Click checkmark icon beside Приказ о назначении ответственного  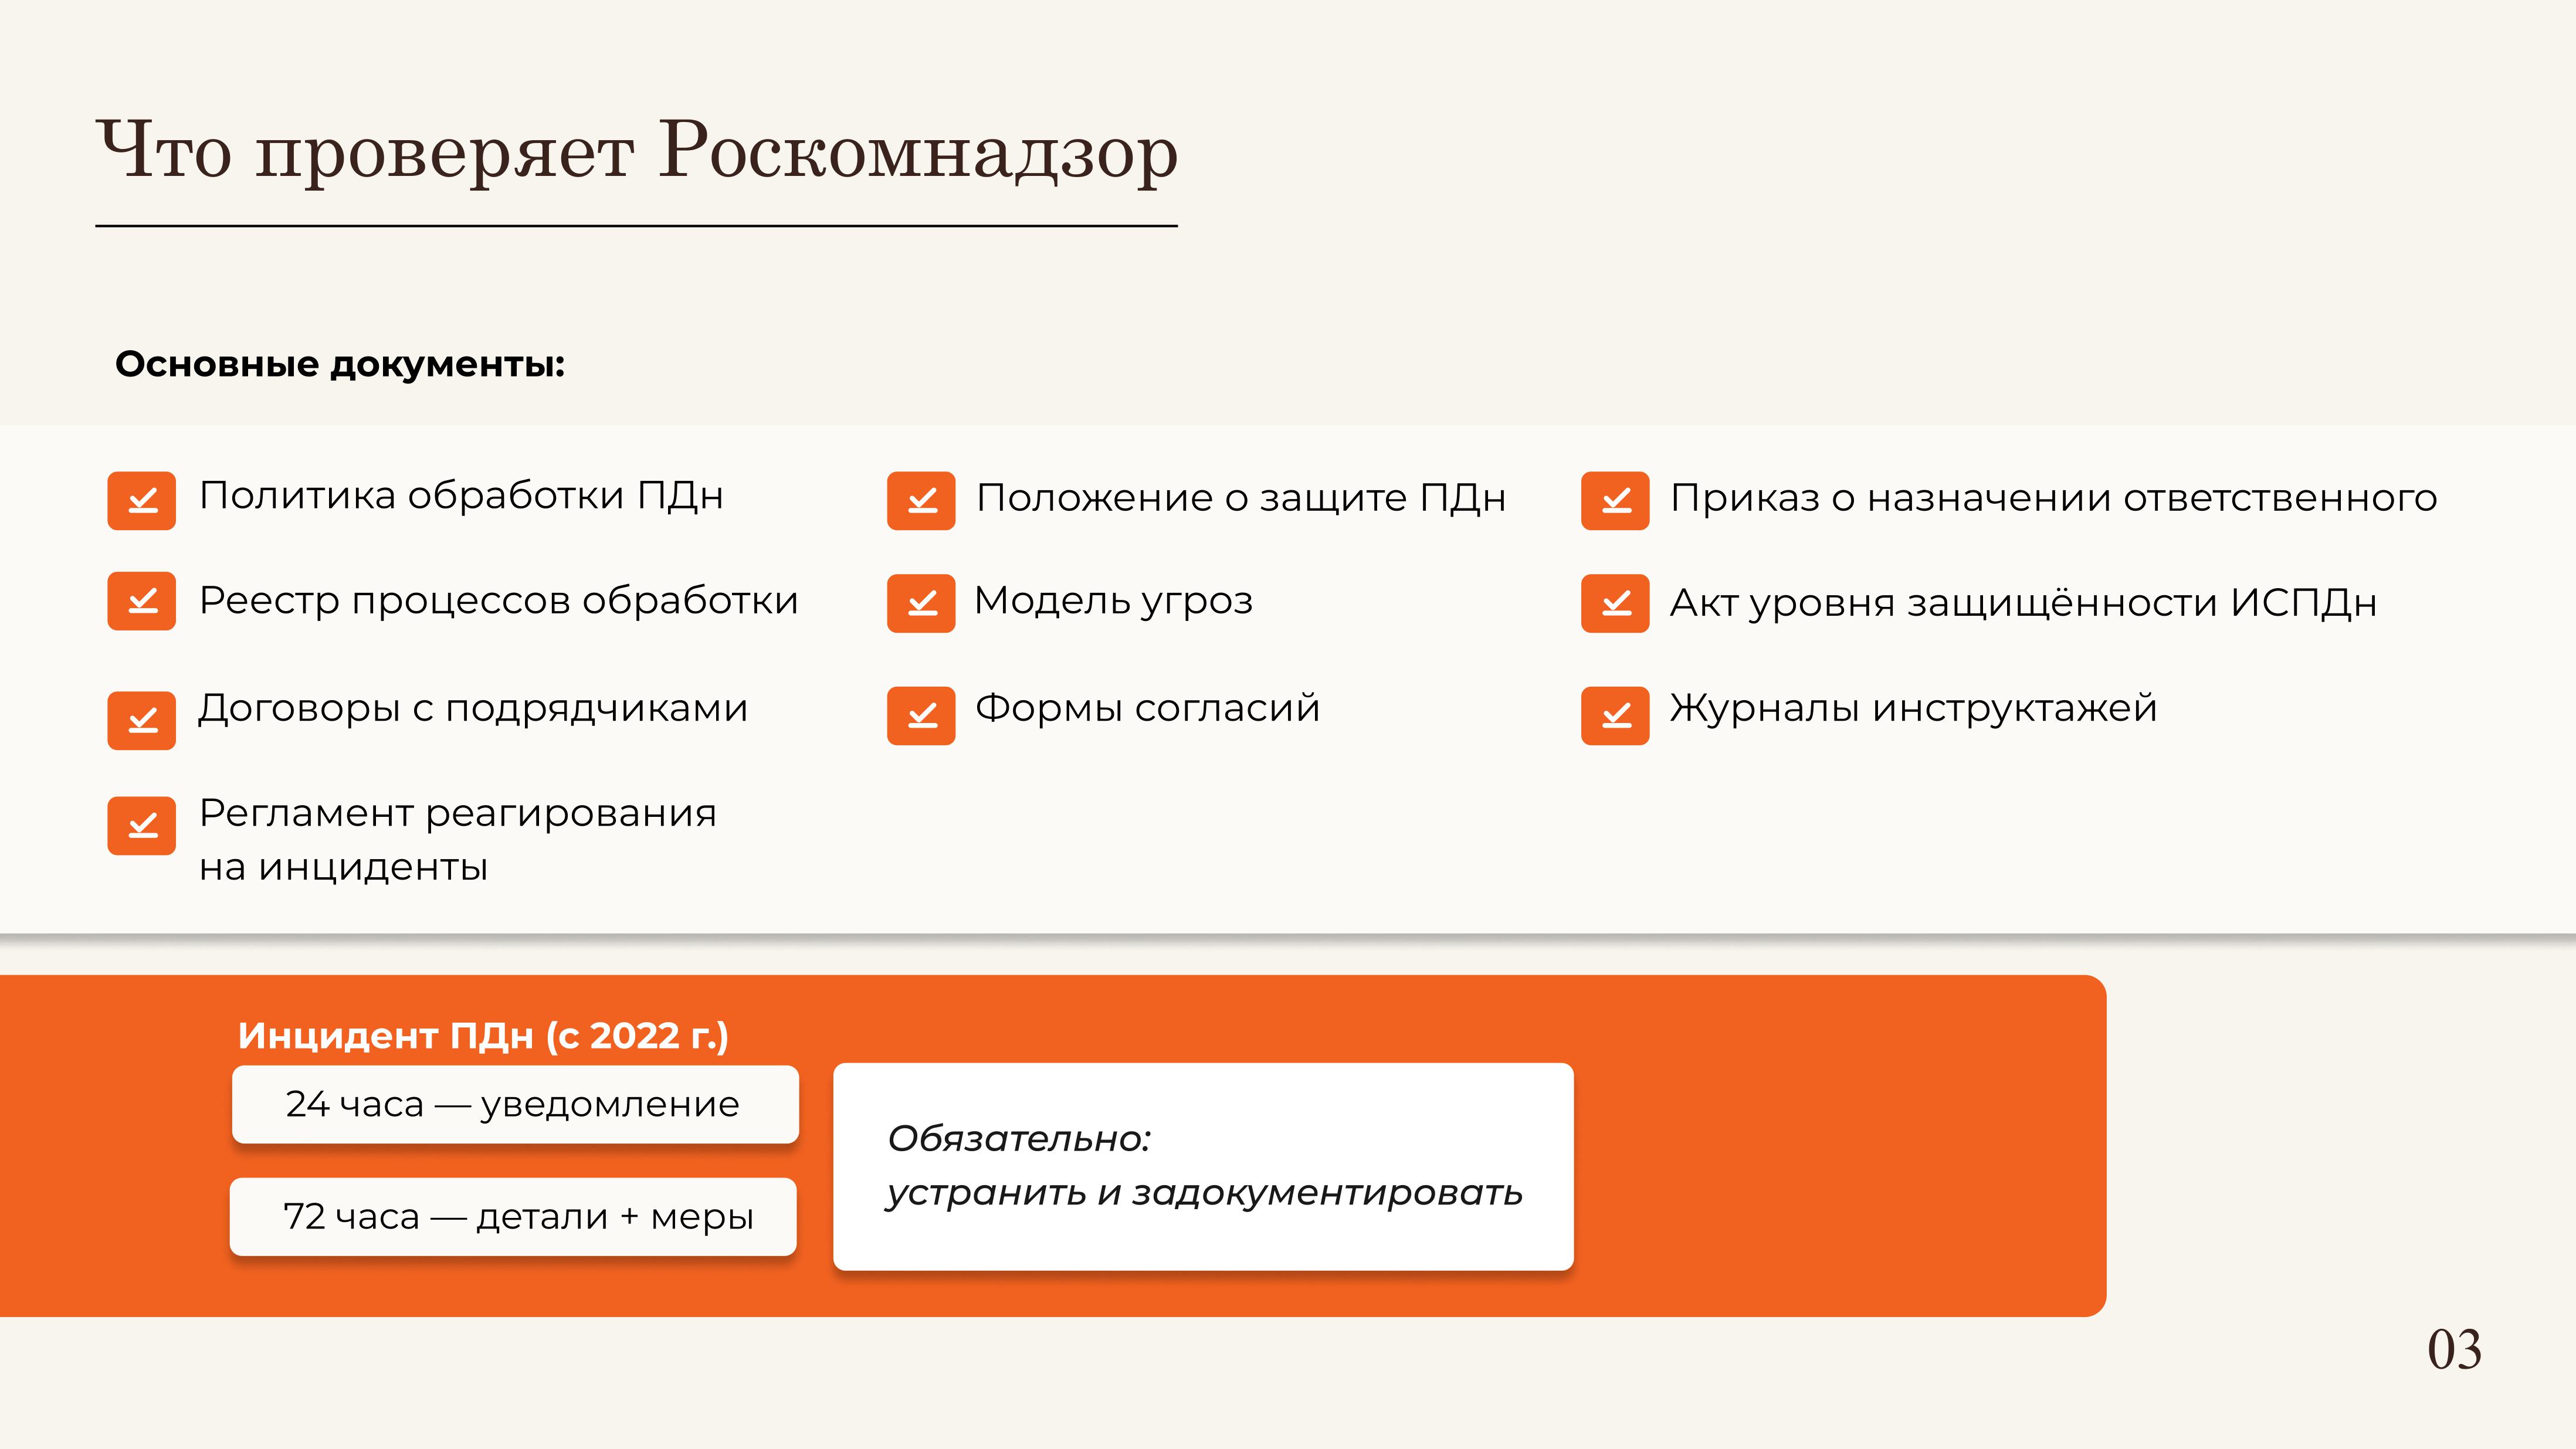coord(1615,500)
